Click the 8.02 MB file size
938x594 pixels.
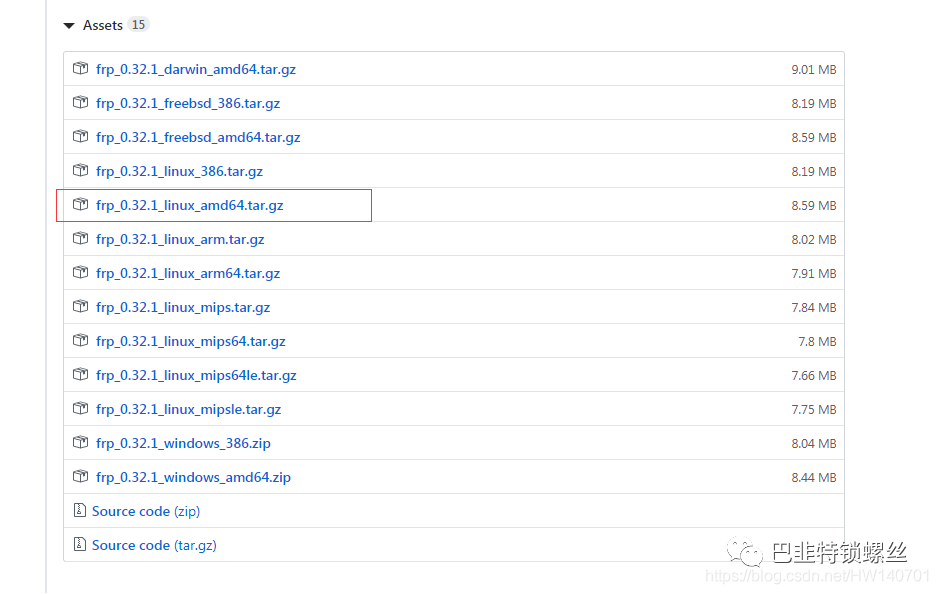tap(814, 240)
